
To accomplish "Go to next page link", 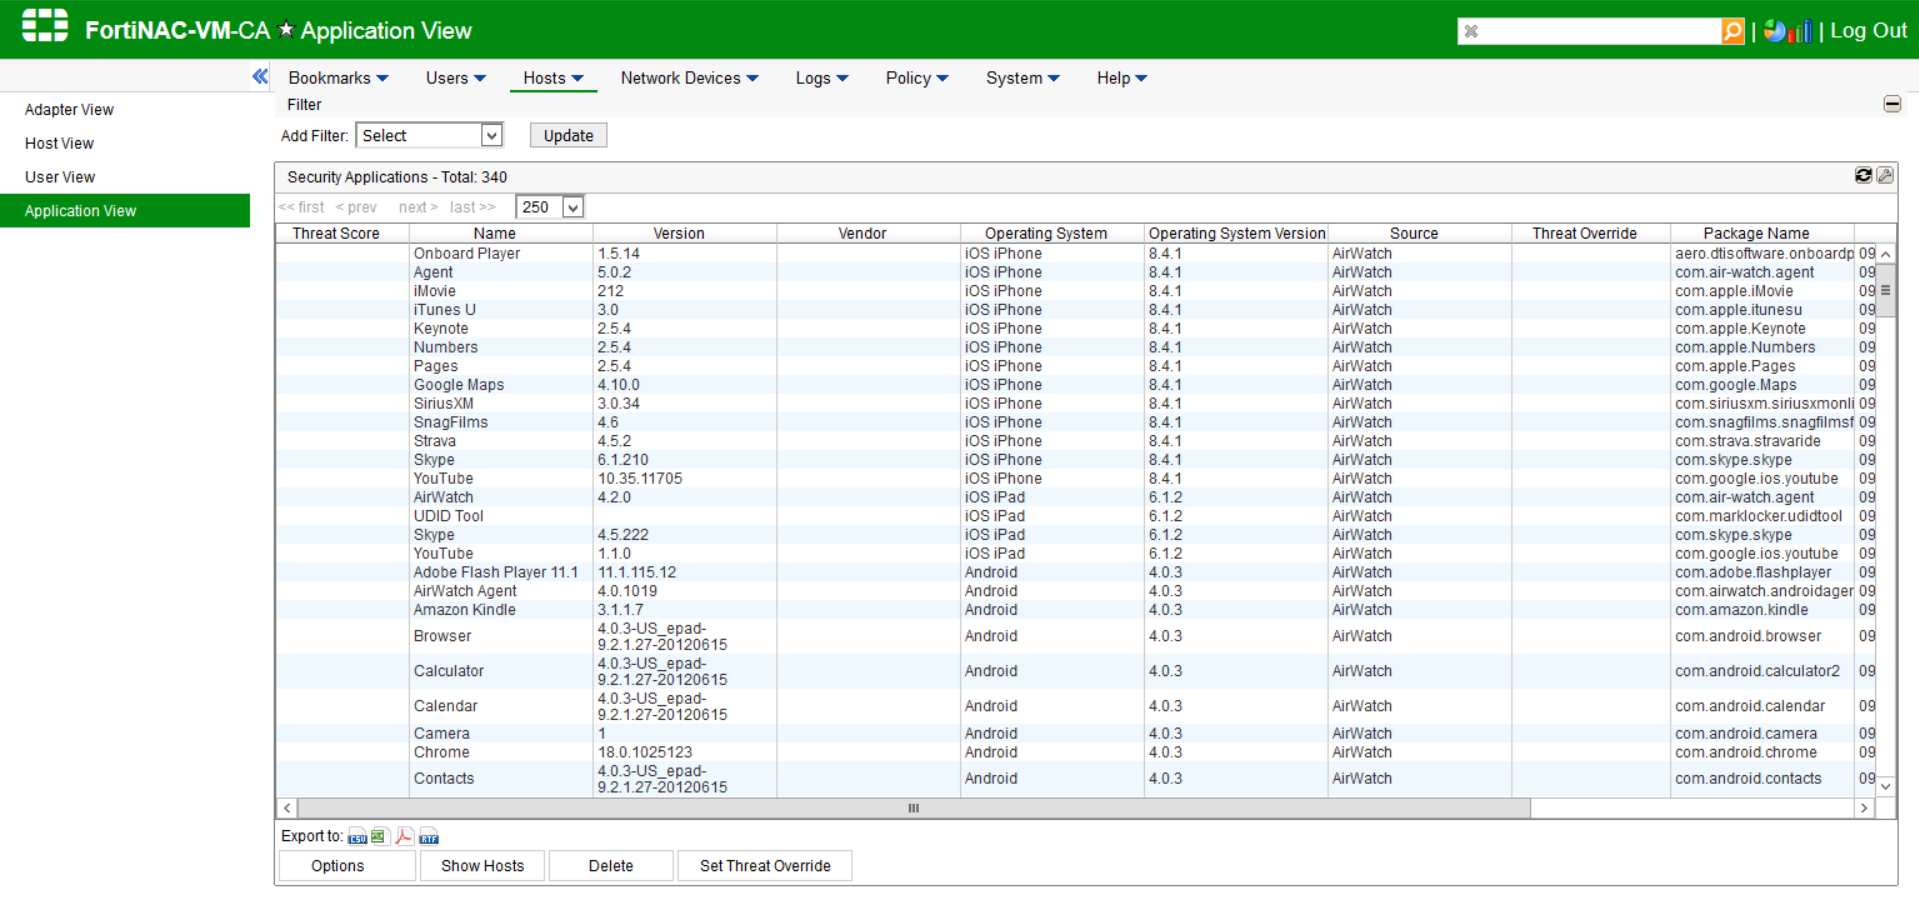I will click(x=418, y=207).
